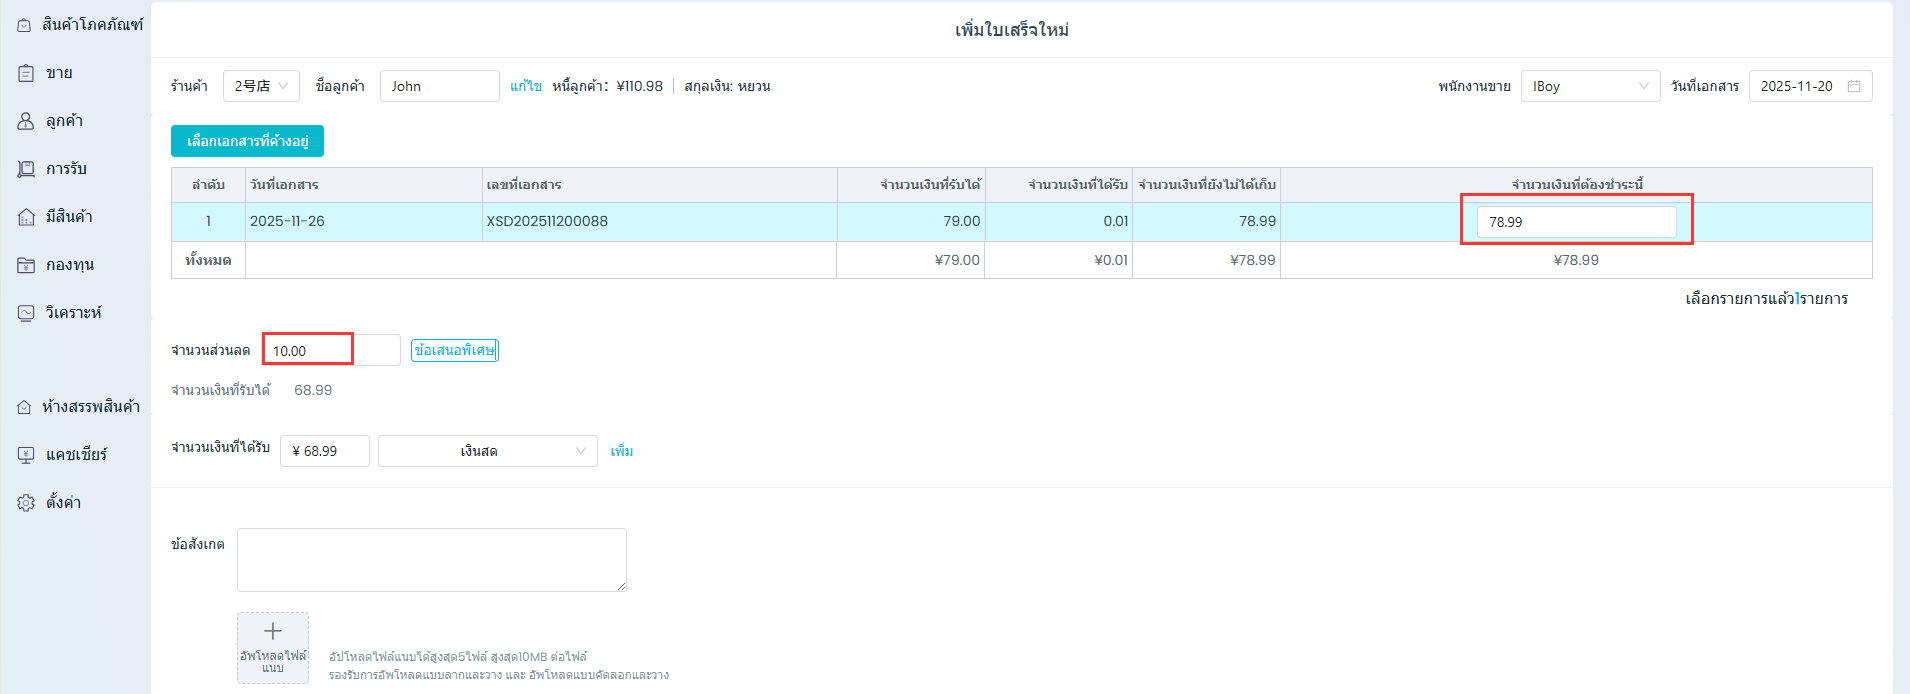1910x694 pixels.
Task: Expand the payment method dropdown showing เงินสด
Action: pyautogui.click(x=487, y=451)
